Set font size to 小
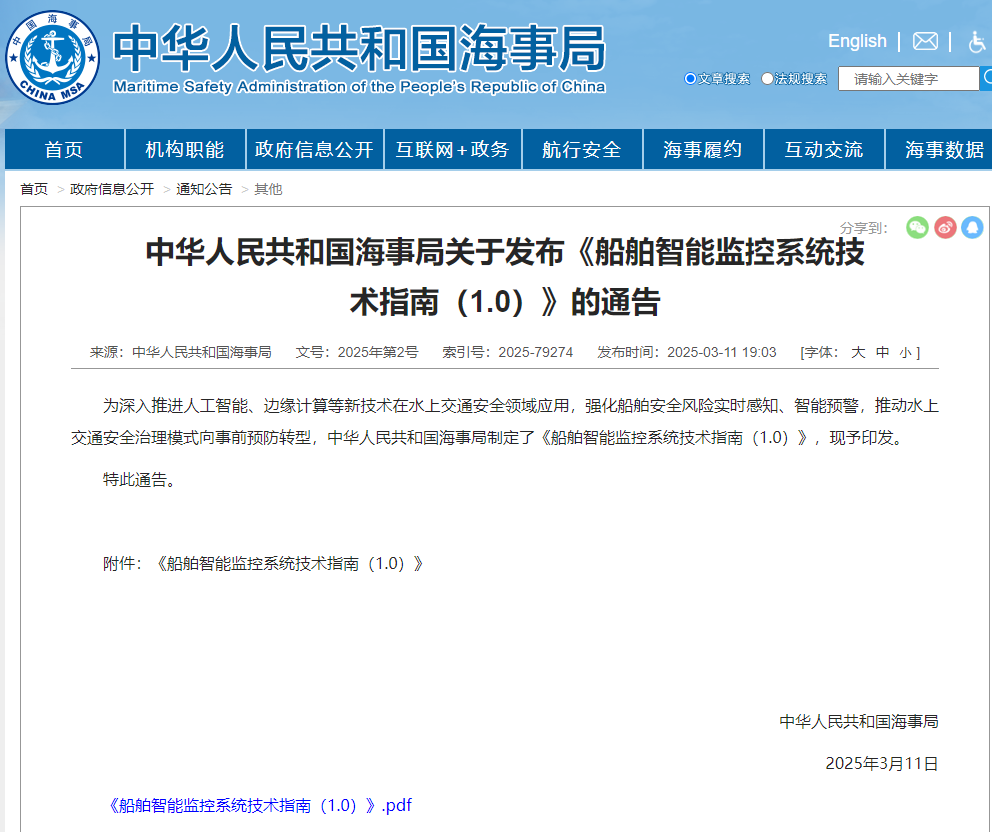This screenshot has width=992, height=832. (x=905, y=353)
